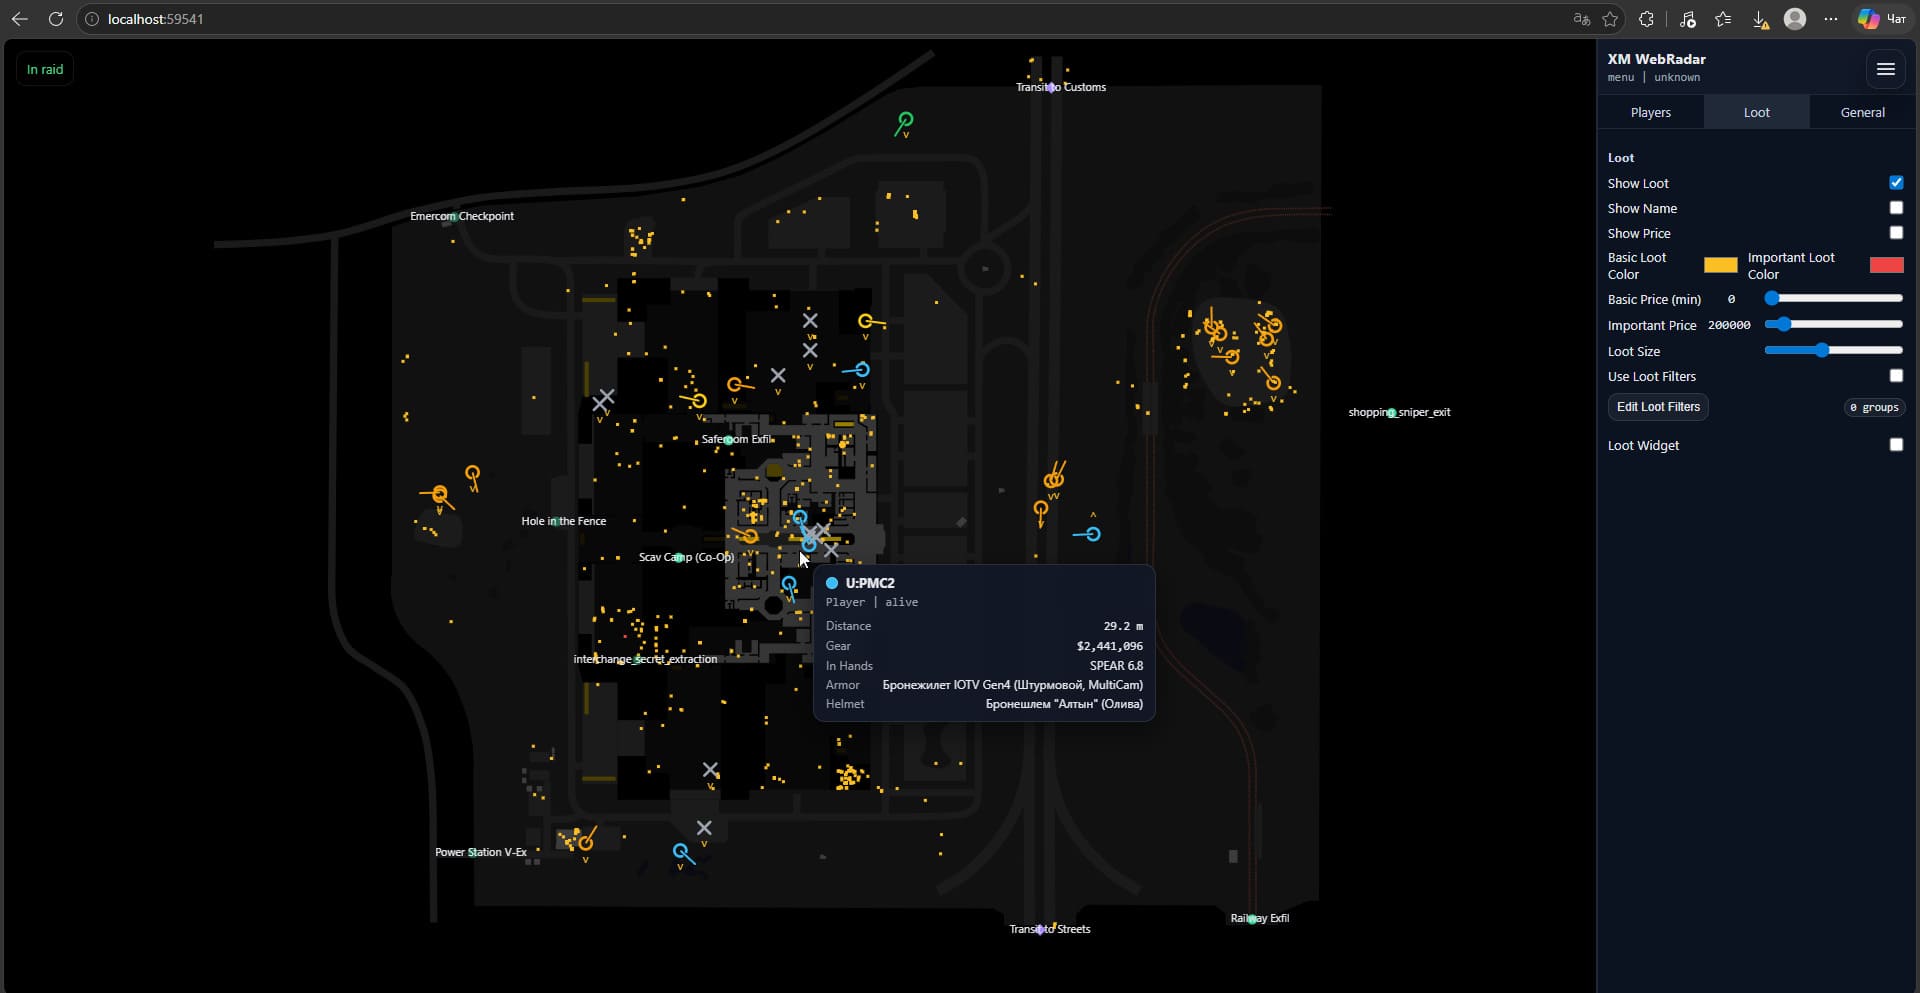Screen dimensions: 1920x993
Task: Click the In raid status badge
Action: (x=45, y=69)
